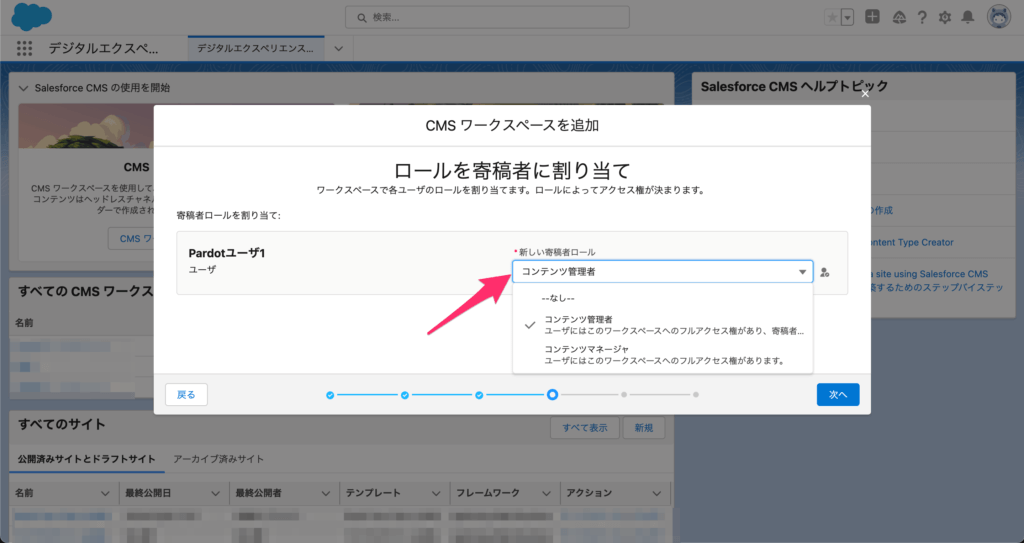The width and height of the screenshot is (1024, 543).
Task: Close the CMS workspace dialog with X
Action: [865, 94]
